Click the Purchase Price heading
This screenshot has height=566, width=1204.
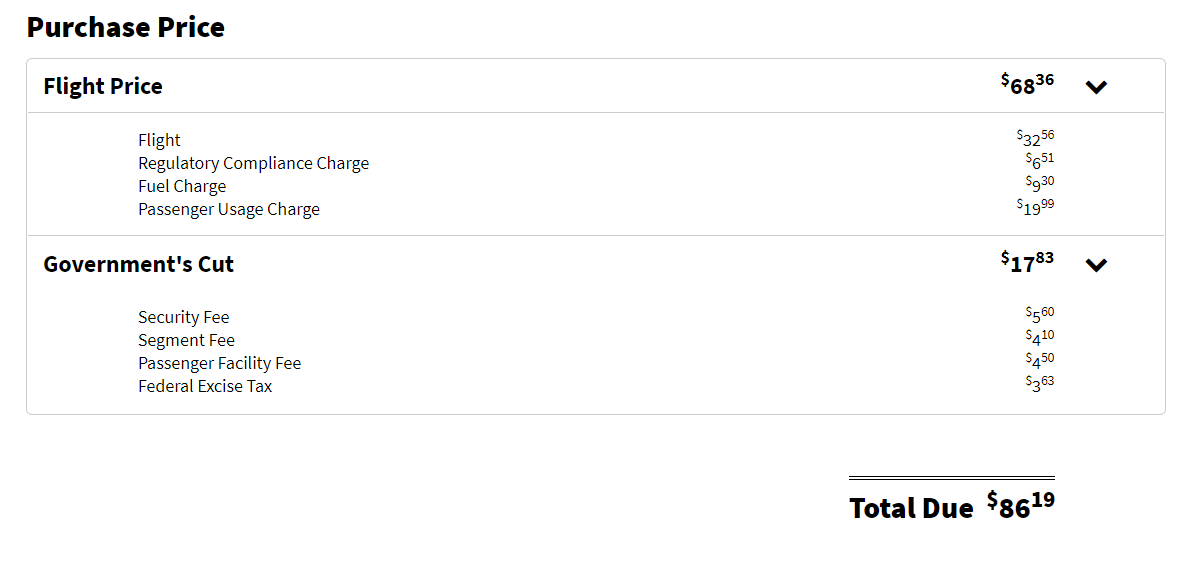(126, 28)
